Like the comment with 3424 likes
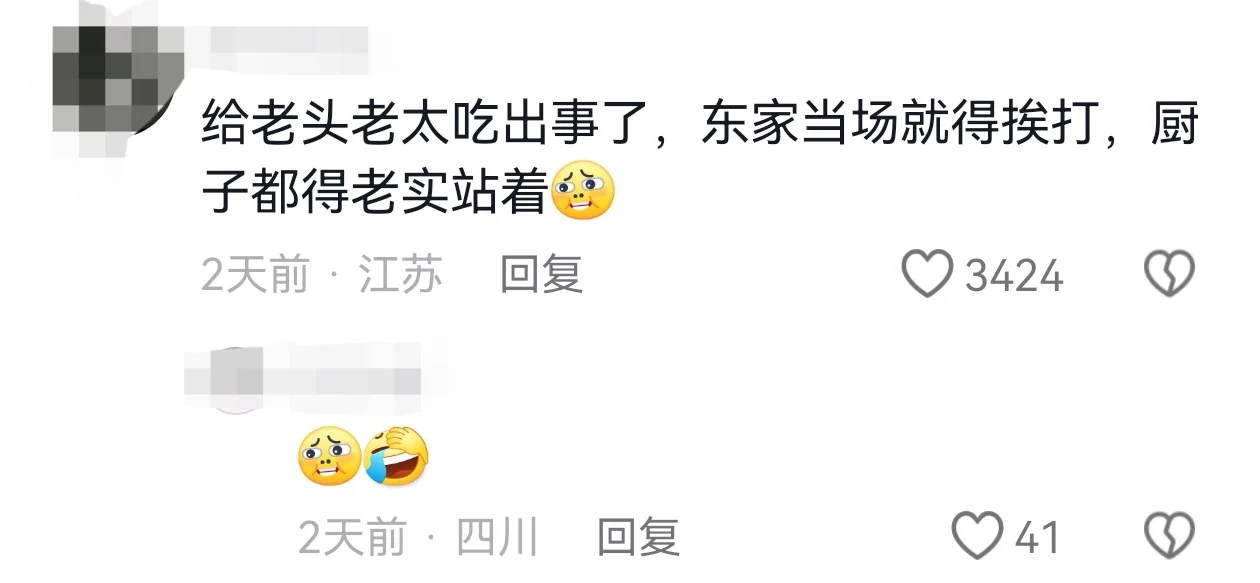 point(927,273)
